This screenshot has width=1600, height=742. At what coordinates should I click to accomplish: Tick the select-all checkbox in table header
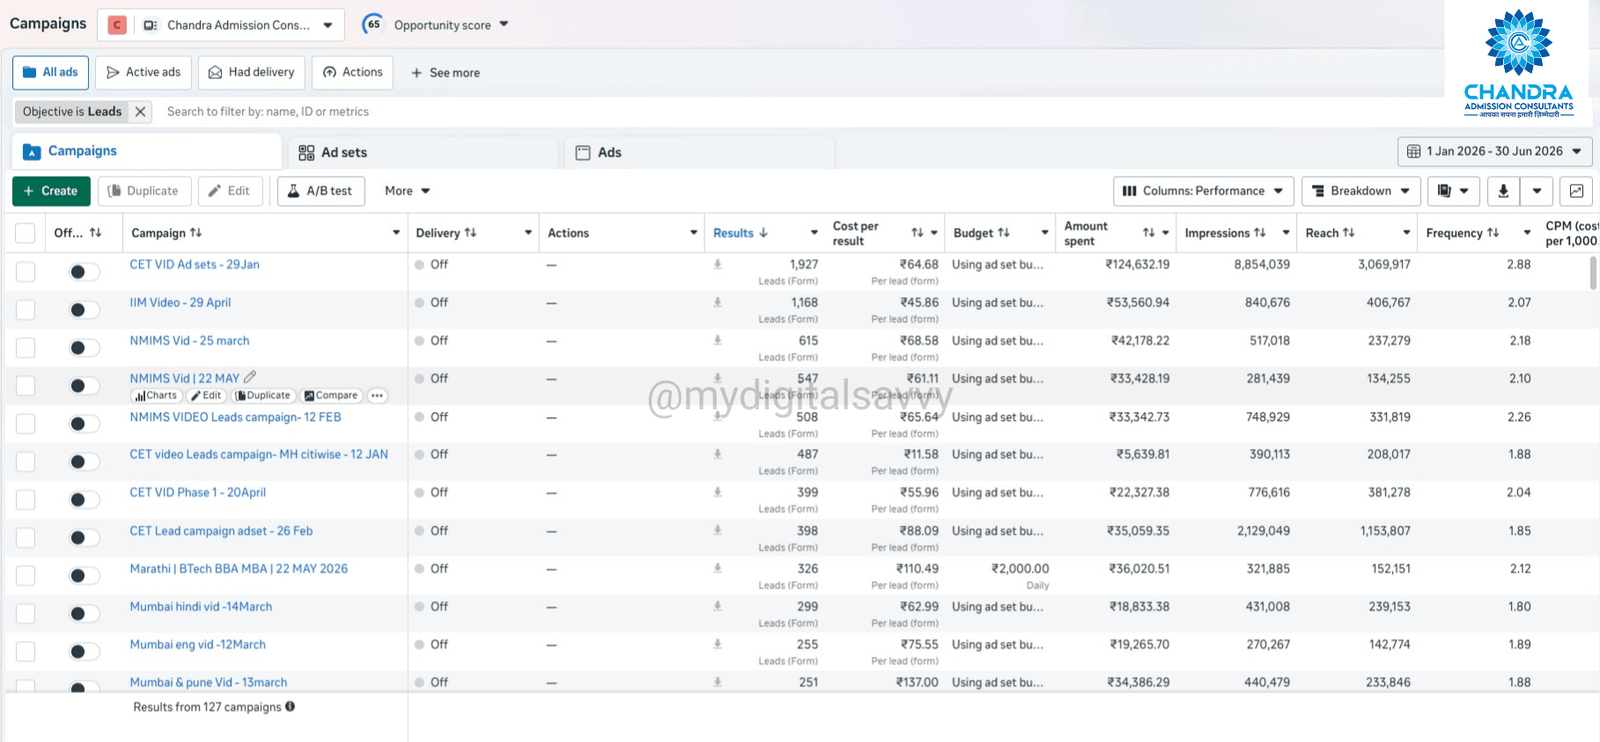pyautogui.click(x=26, y=233)
